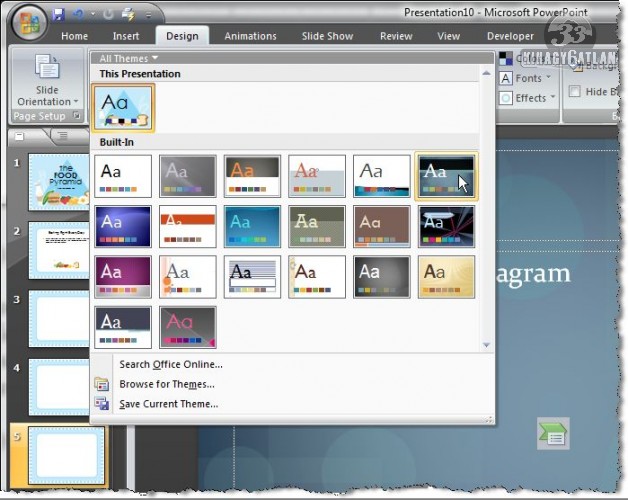Click the green SmartArt graphic icon on slide
This screenshot has height=500, width=628.
pos(553,433)
